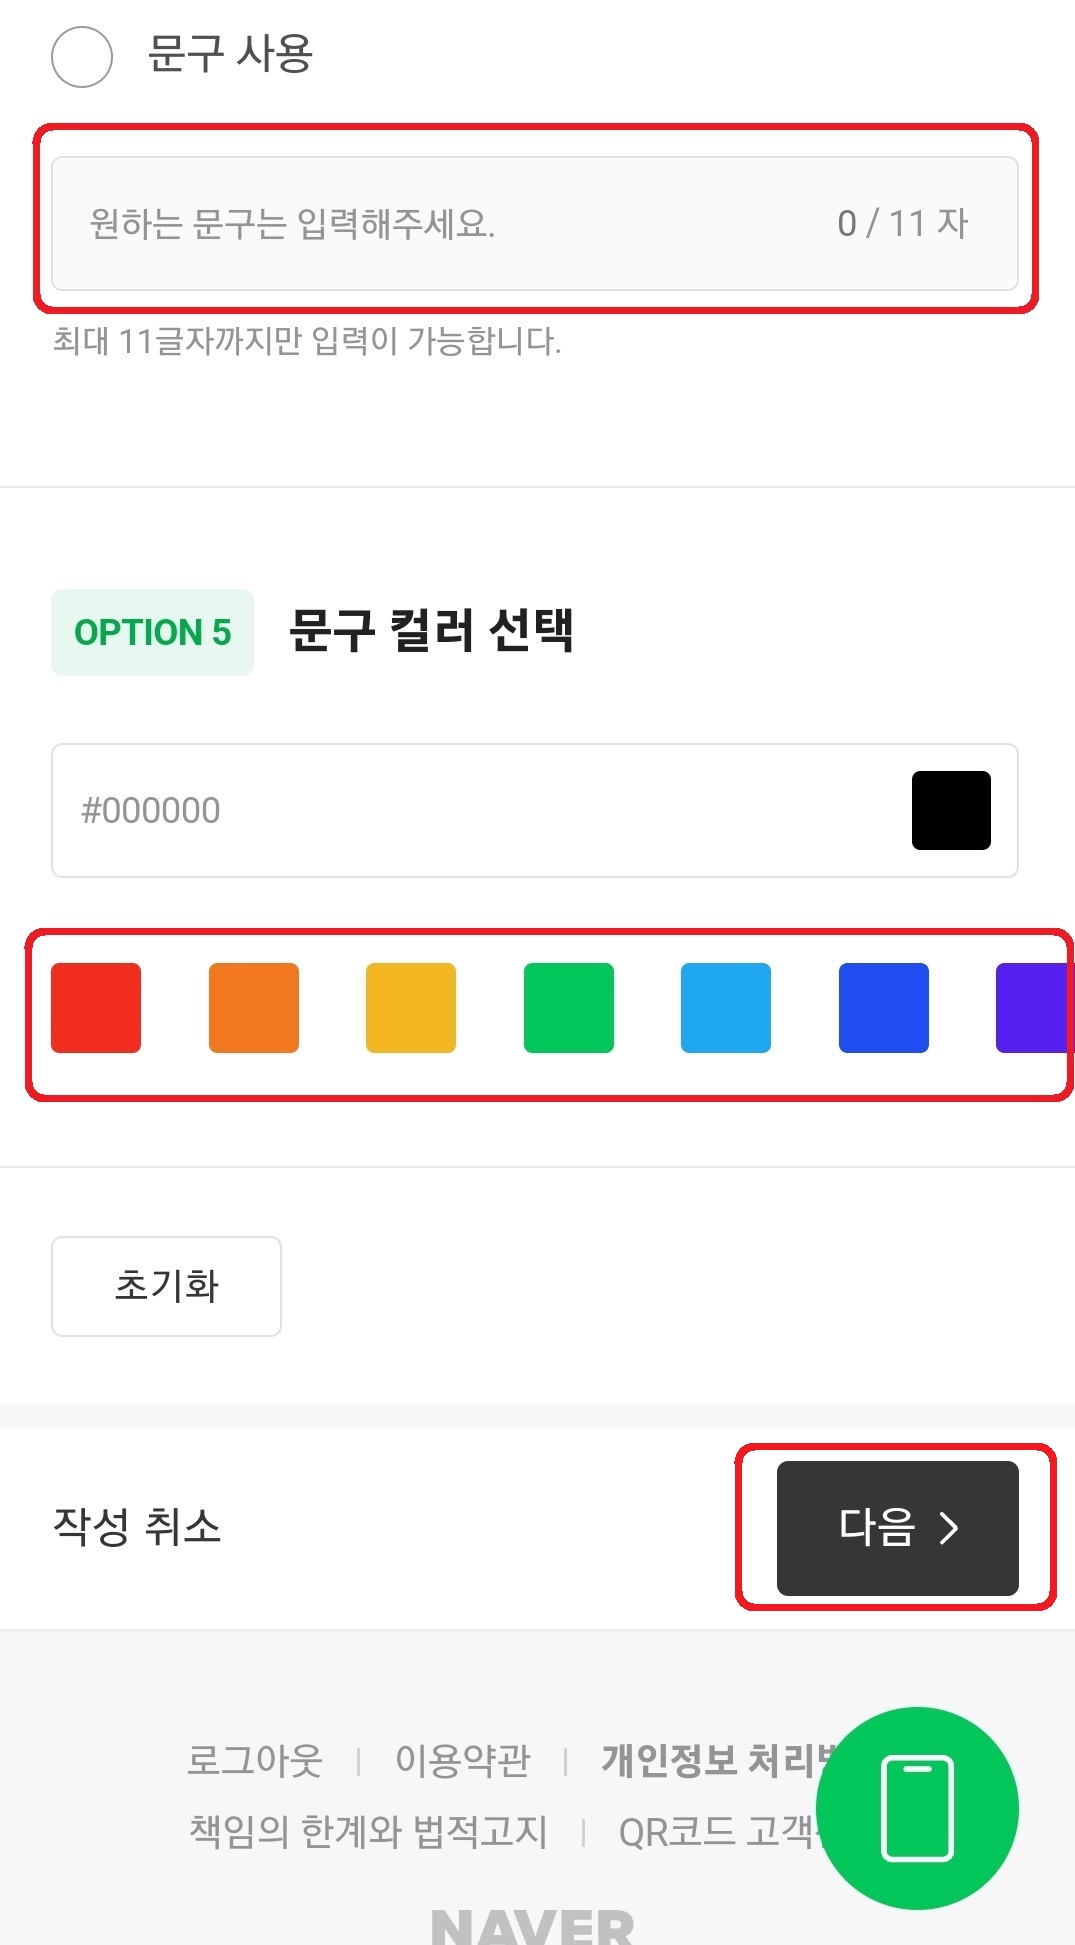Select the red color swatch
This screenshot has height=1945, width=1075.
coord(96,1007)
